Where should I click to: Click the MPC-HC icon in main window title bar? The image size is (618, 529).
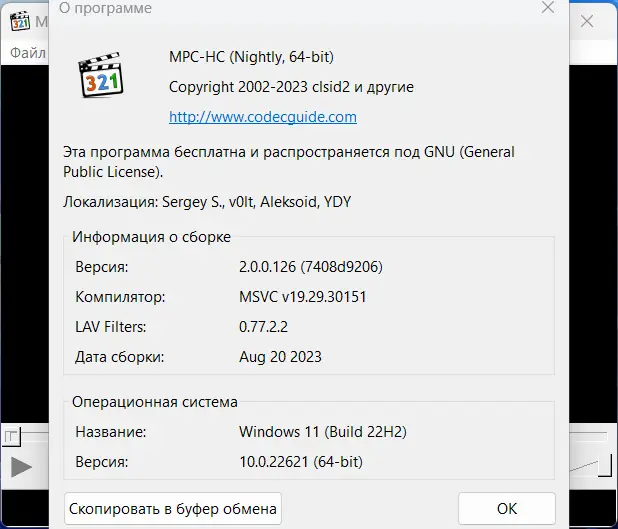pos(16,19)
